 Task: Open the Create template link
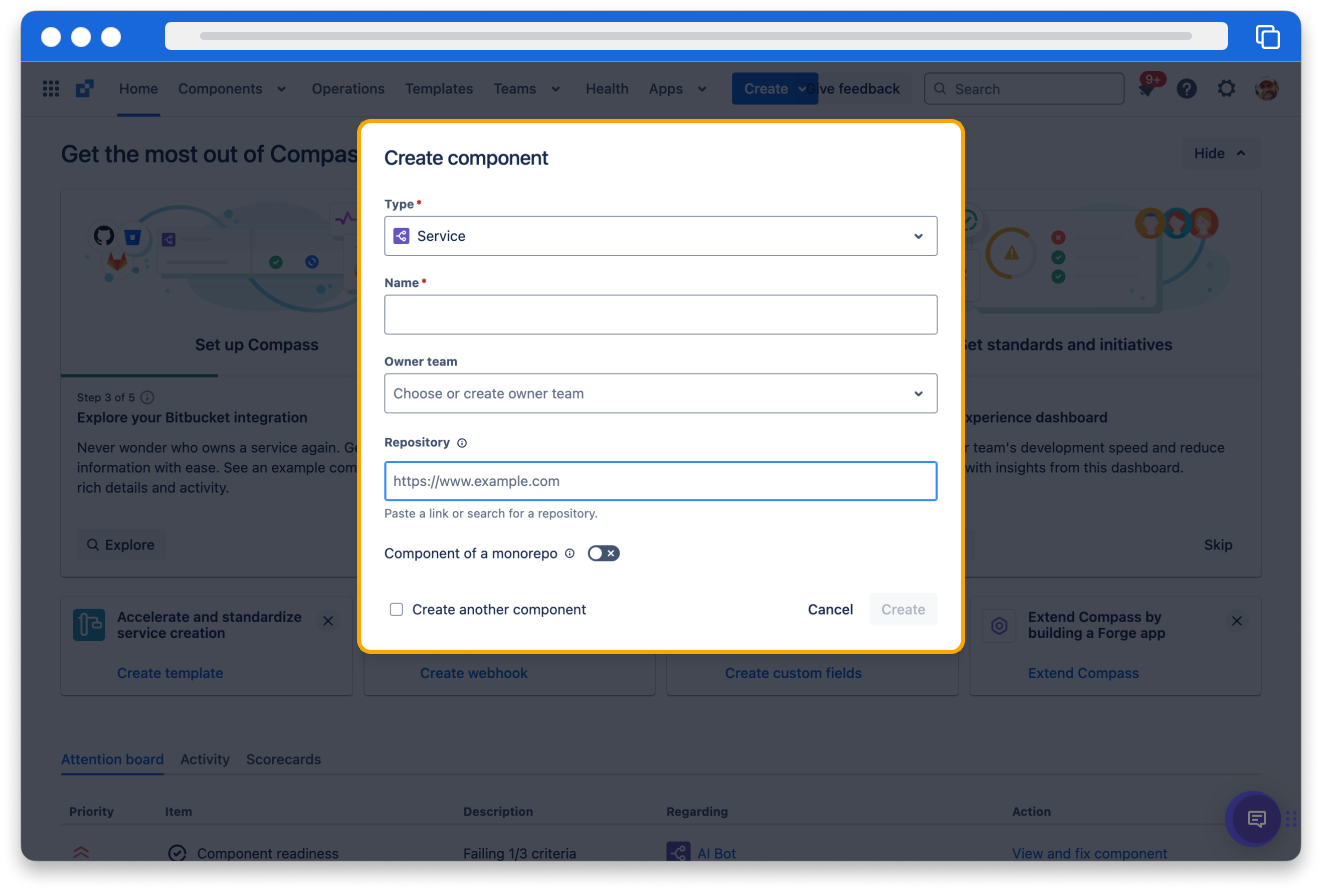(170, 673)
